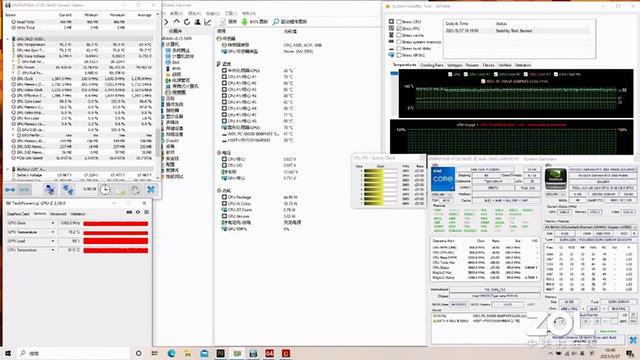640x360 pixels.
Task: Click the refresh icon in AIDA64 toolbar
Action: point(187,22)
